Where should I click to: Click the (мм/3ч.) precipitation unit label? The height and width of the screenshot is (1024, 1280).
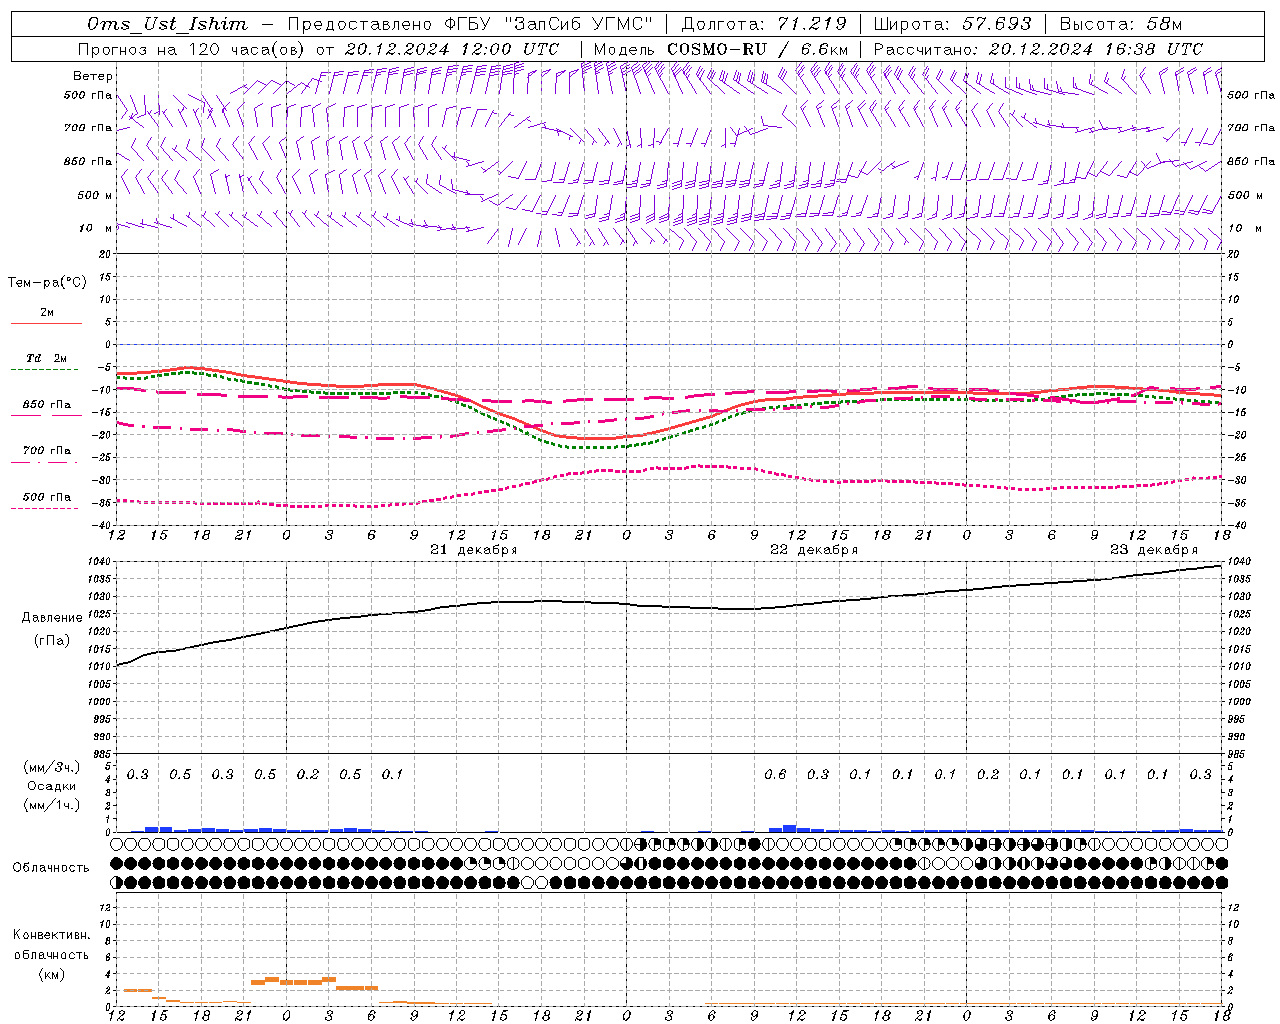[52, 767]
